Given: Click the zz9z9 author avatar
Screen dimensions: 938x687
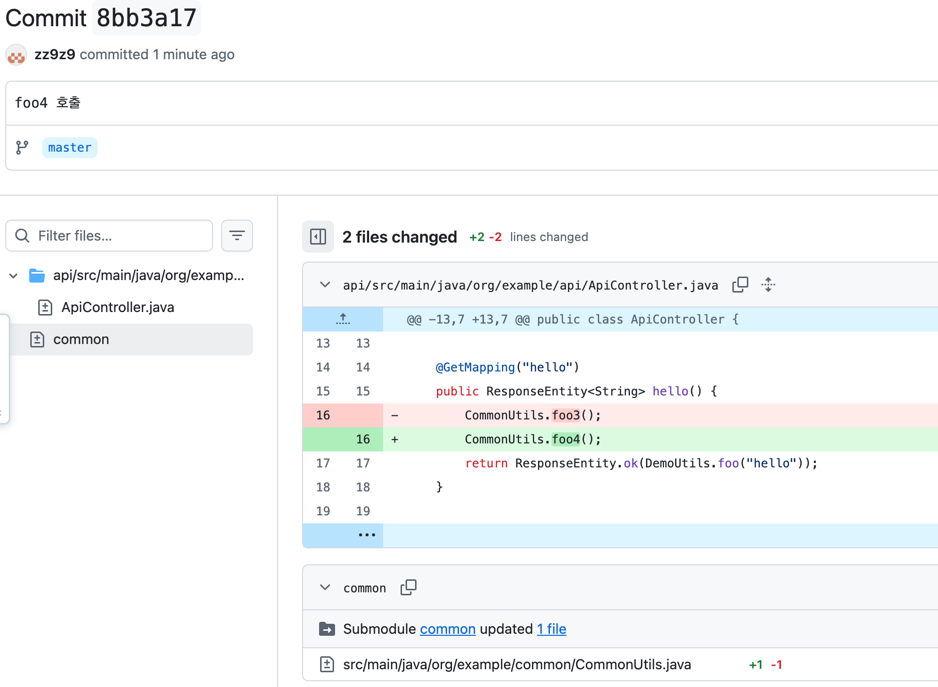Looking at the screenshot, I should (16, 55).
